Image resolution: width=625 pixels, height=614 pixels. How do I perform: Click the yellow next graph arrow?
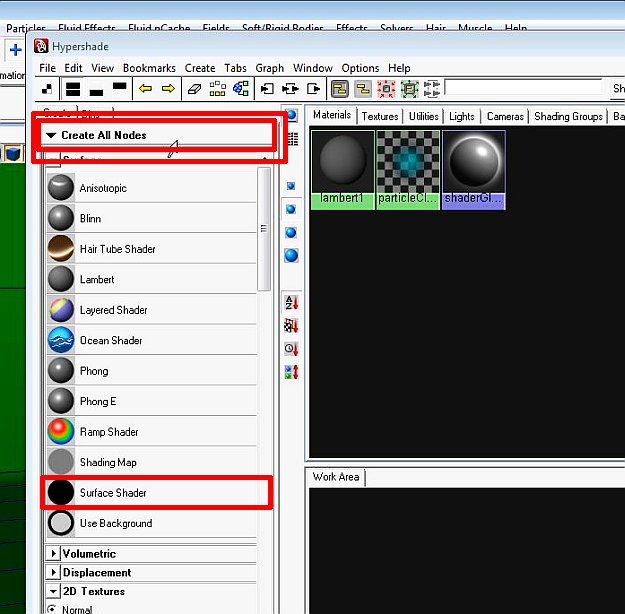pyautogui.click(x=168, y=89)
